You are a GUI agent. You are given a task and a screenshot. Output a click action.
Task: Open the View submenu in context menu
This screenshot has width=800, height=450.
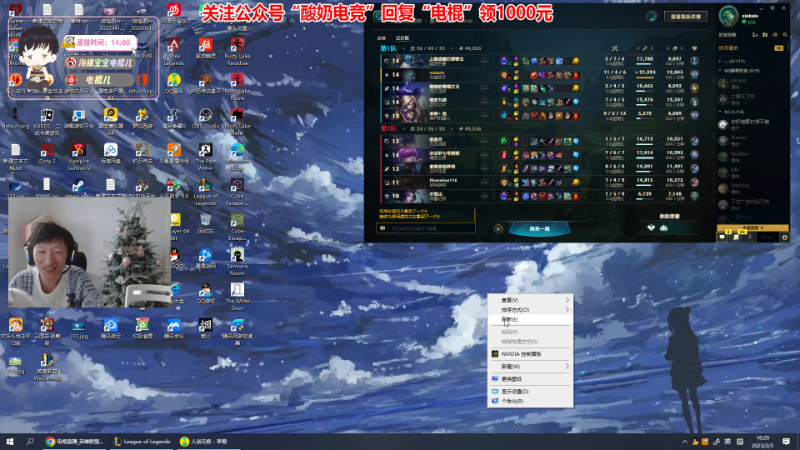[x=530, y=300]
